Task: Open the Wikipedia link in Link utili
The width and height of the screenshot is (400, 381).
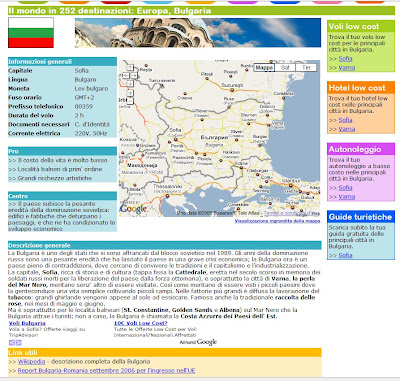Action: coord(32,362)
